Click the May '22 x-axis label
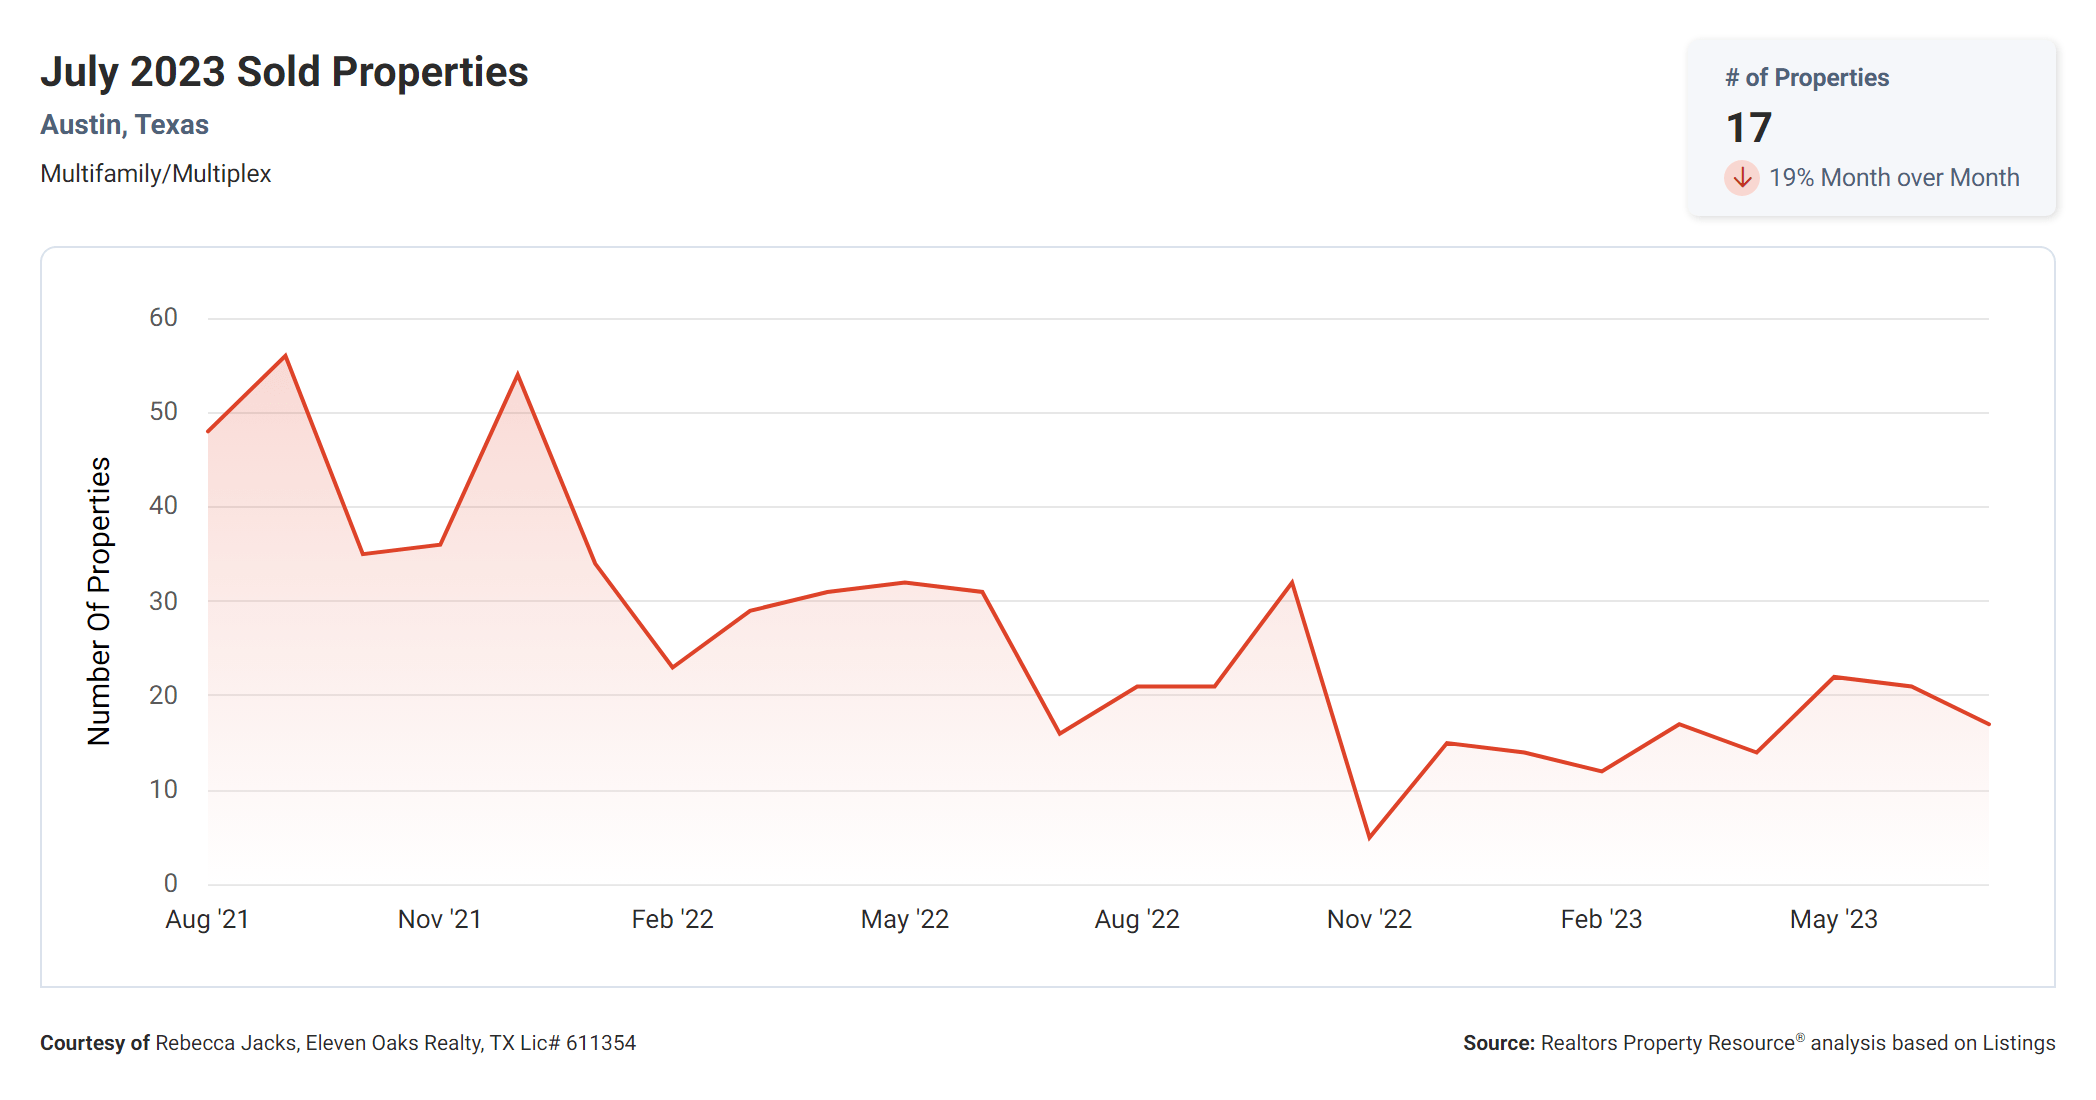 tap(904, 919)
